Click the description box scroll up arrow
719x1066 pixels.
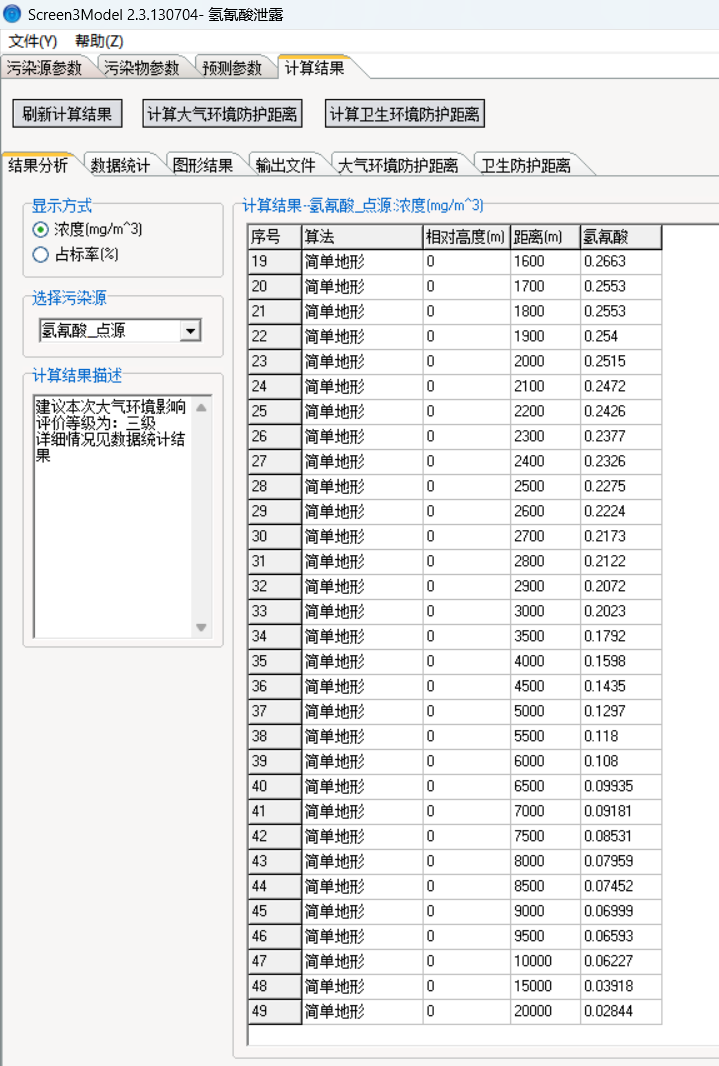click(x=201, y=407)
